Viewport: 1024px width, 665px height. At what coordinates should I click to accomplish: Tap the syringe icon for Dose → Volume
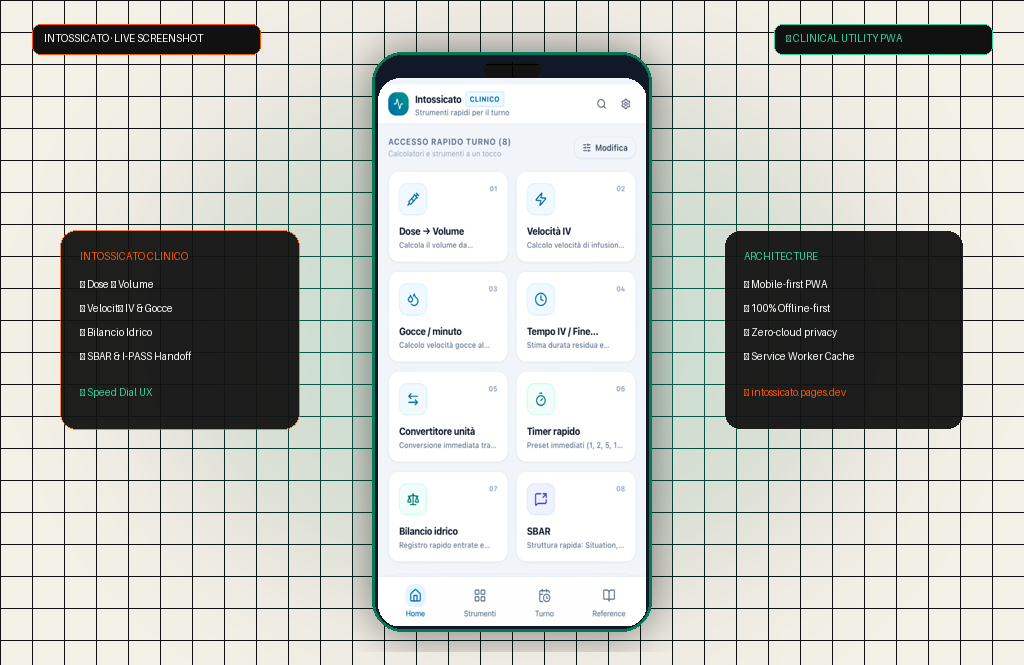pyautogui.click(x=413, y=199)
